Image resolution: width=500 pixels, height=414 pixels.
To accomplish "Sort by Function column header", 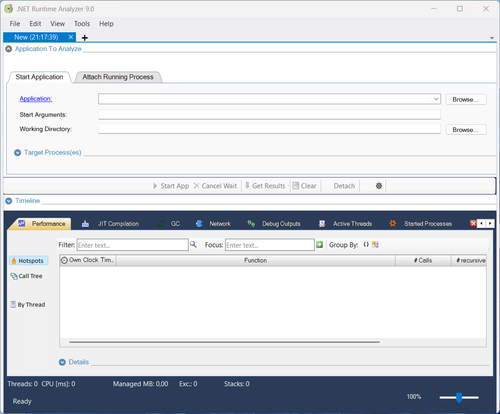I will click(x=256, y=260).
